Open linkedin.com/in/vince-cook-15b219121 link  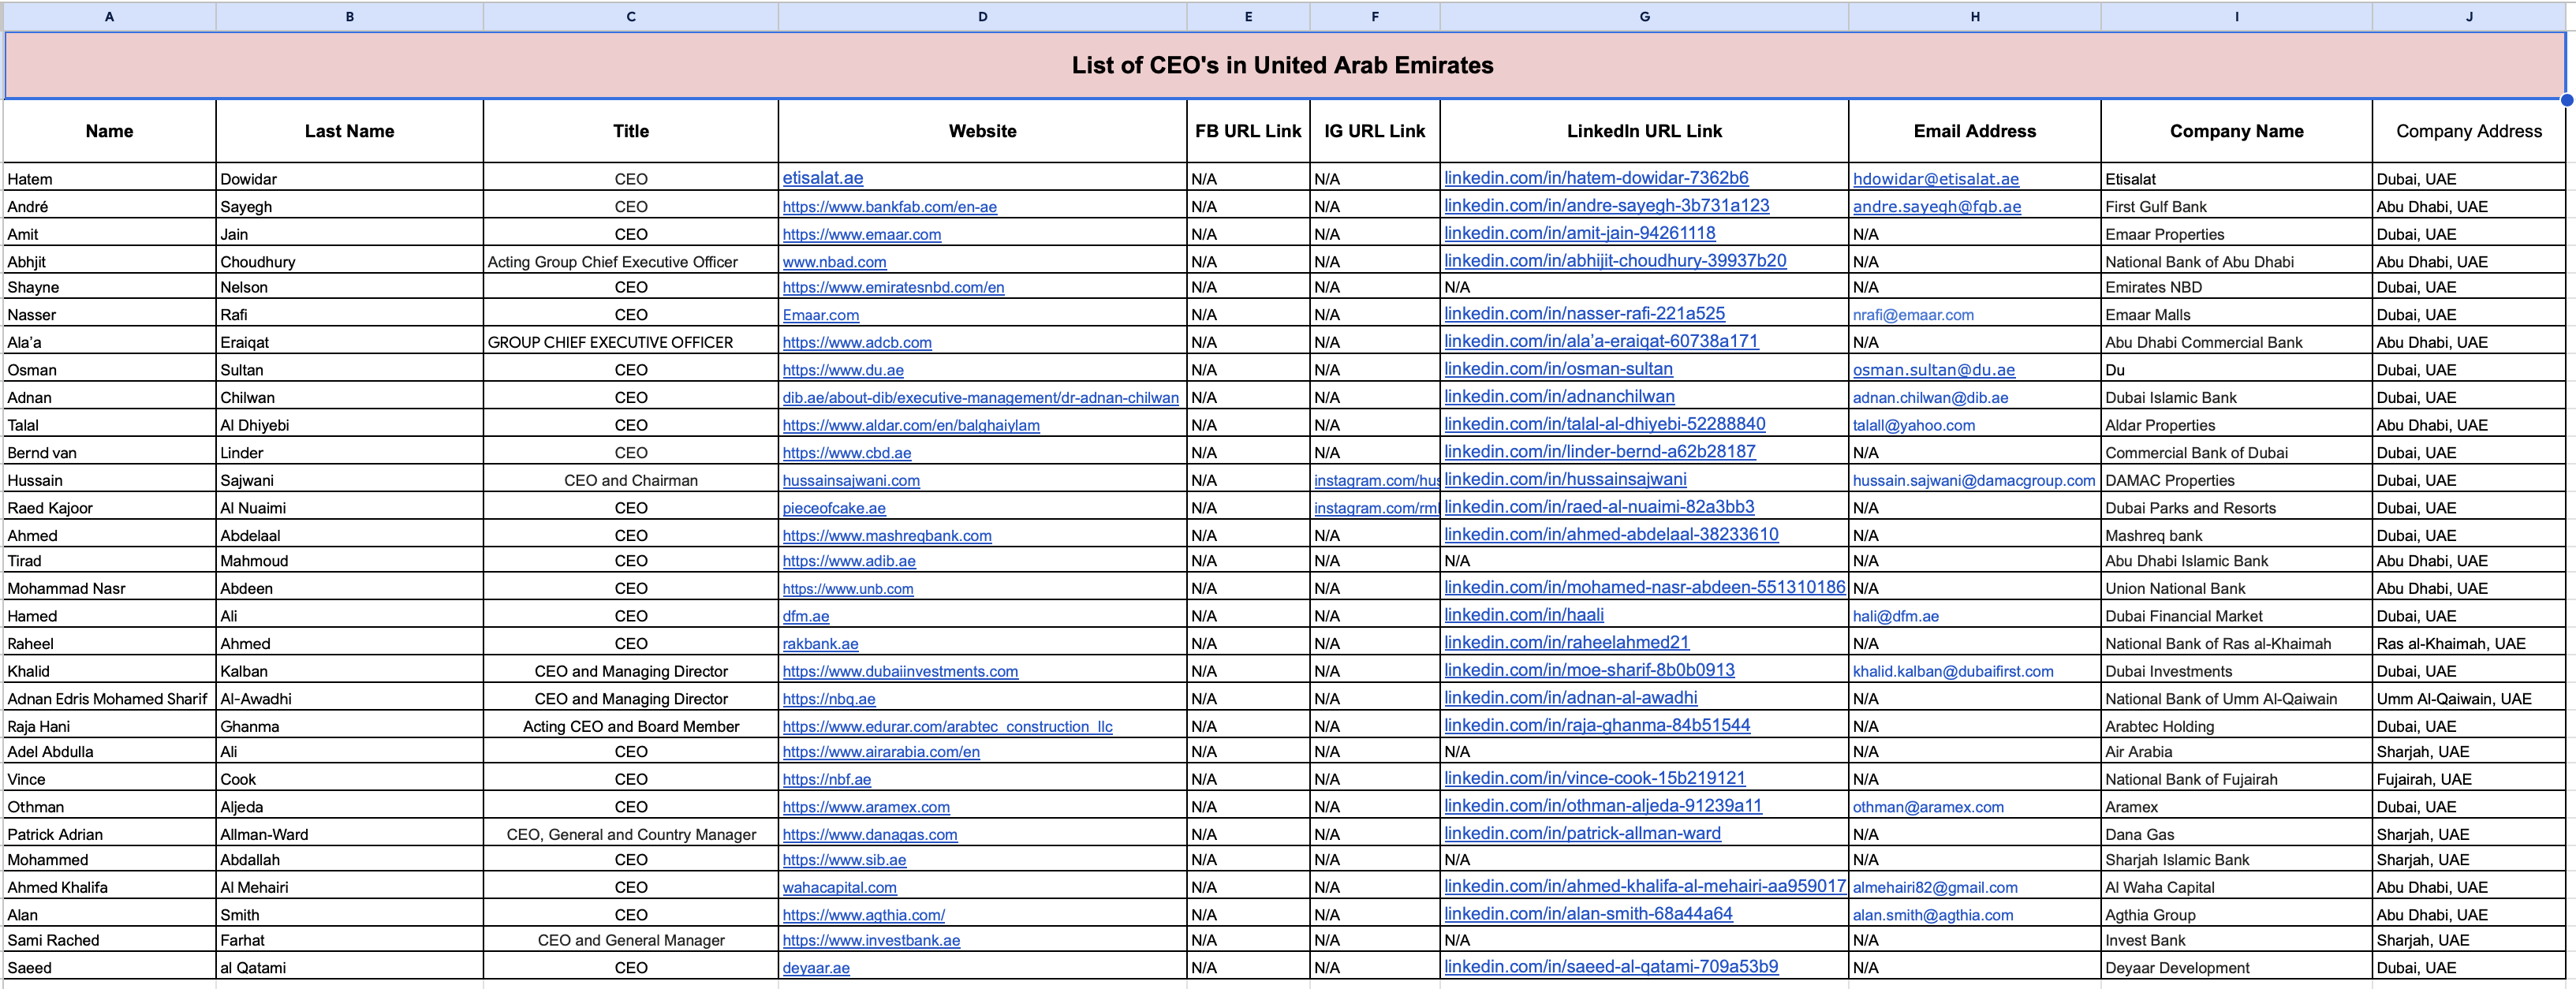point(1594,778)
